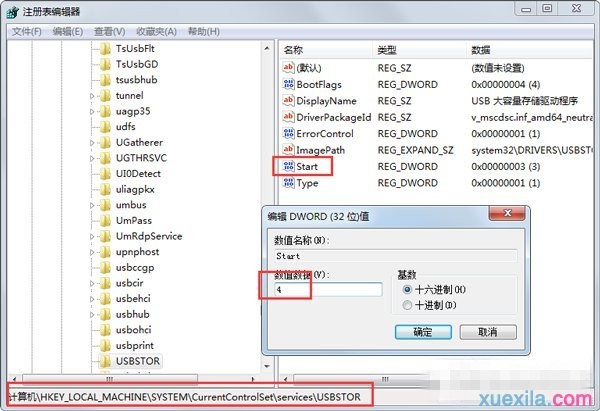The width and height of the screenshot is (600, 411).
Task: Open the 编辑(E) menu
Action: click(68, 31)
